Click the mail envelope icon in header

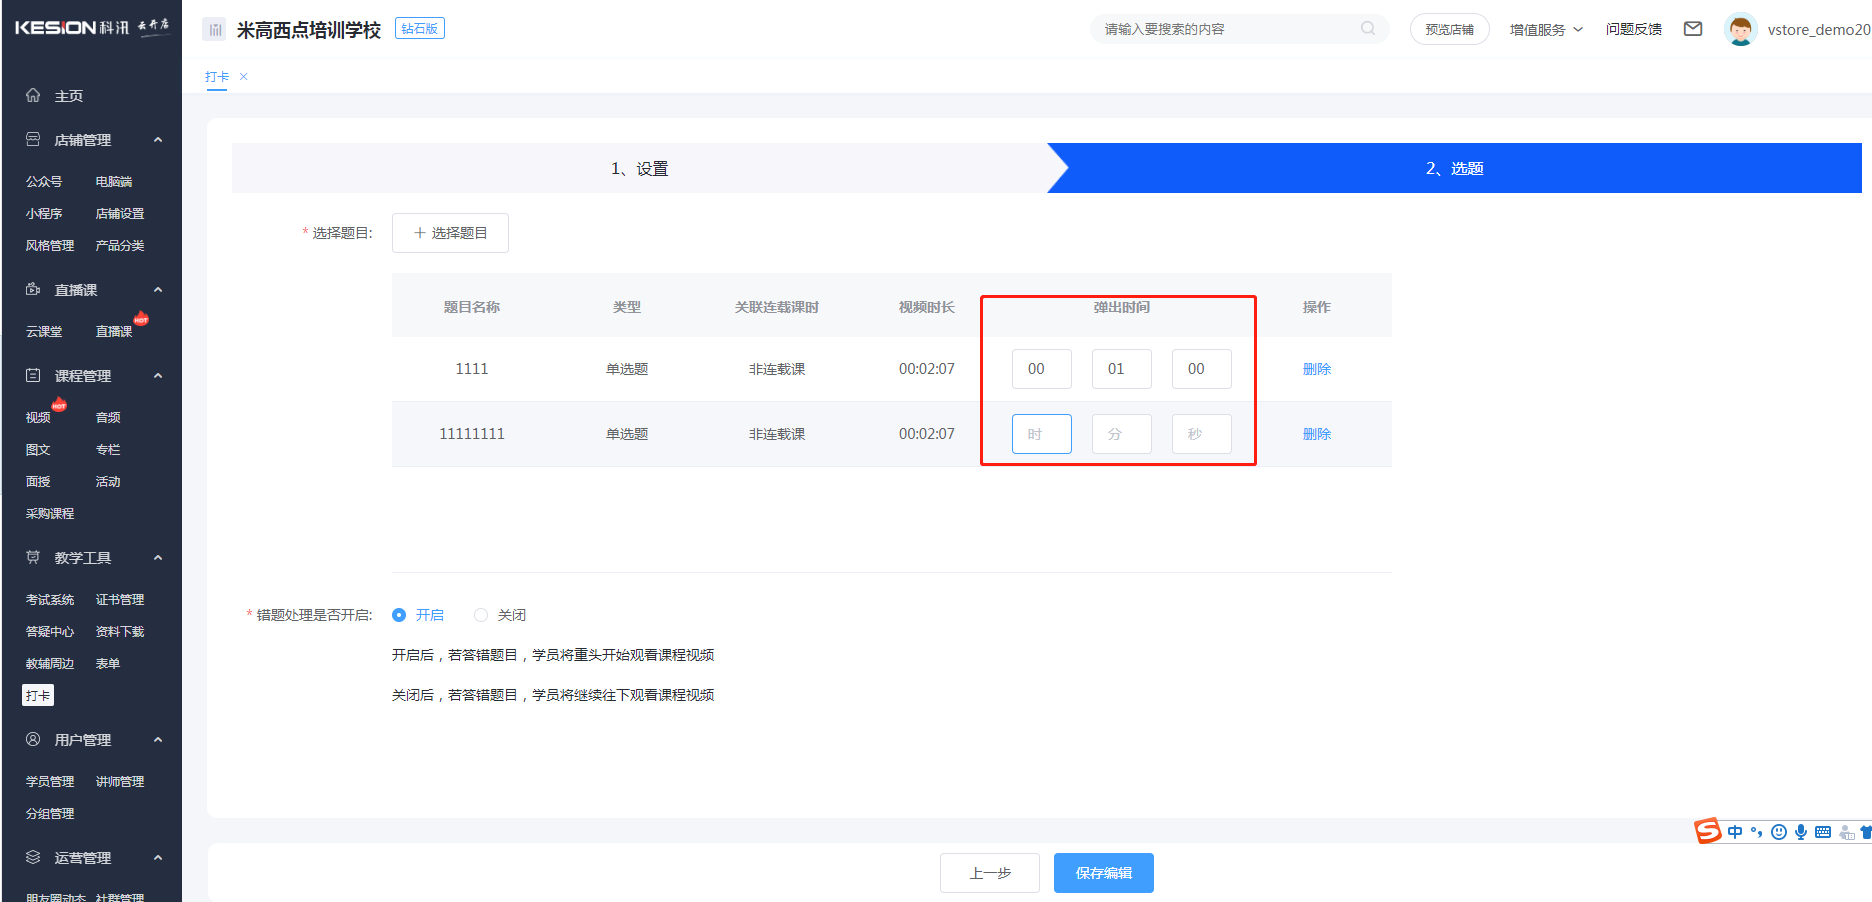coord(1693,29)
